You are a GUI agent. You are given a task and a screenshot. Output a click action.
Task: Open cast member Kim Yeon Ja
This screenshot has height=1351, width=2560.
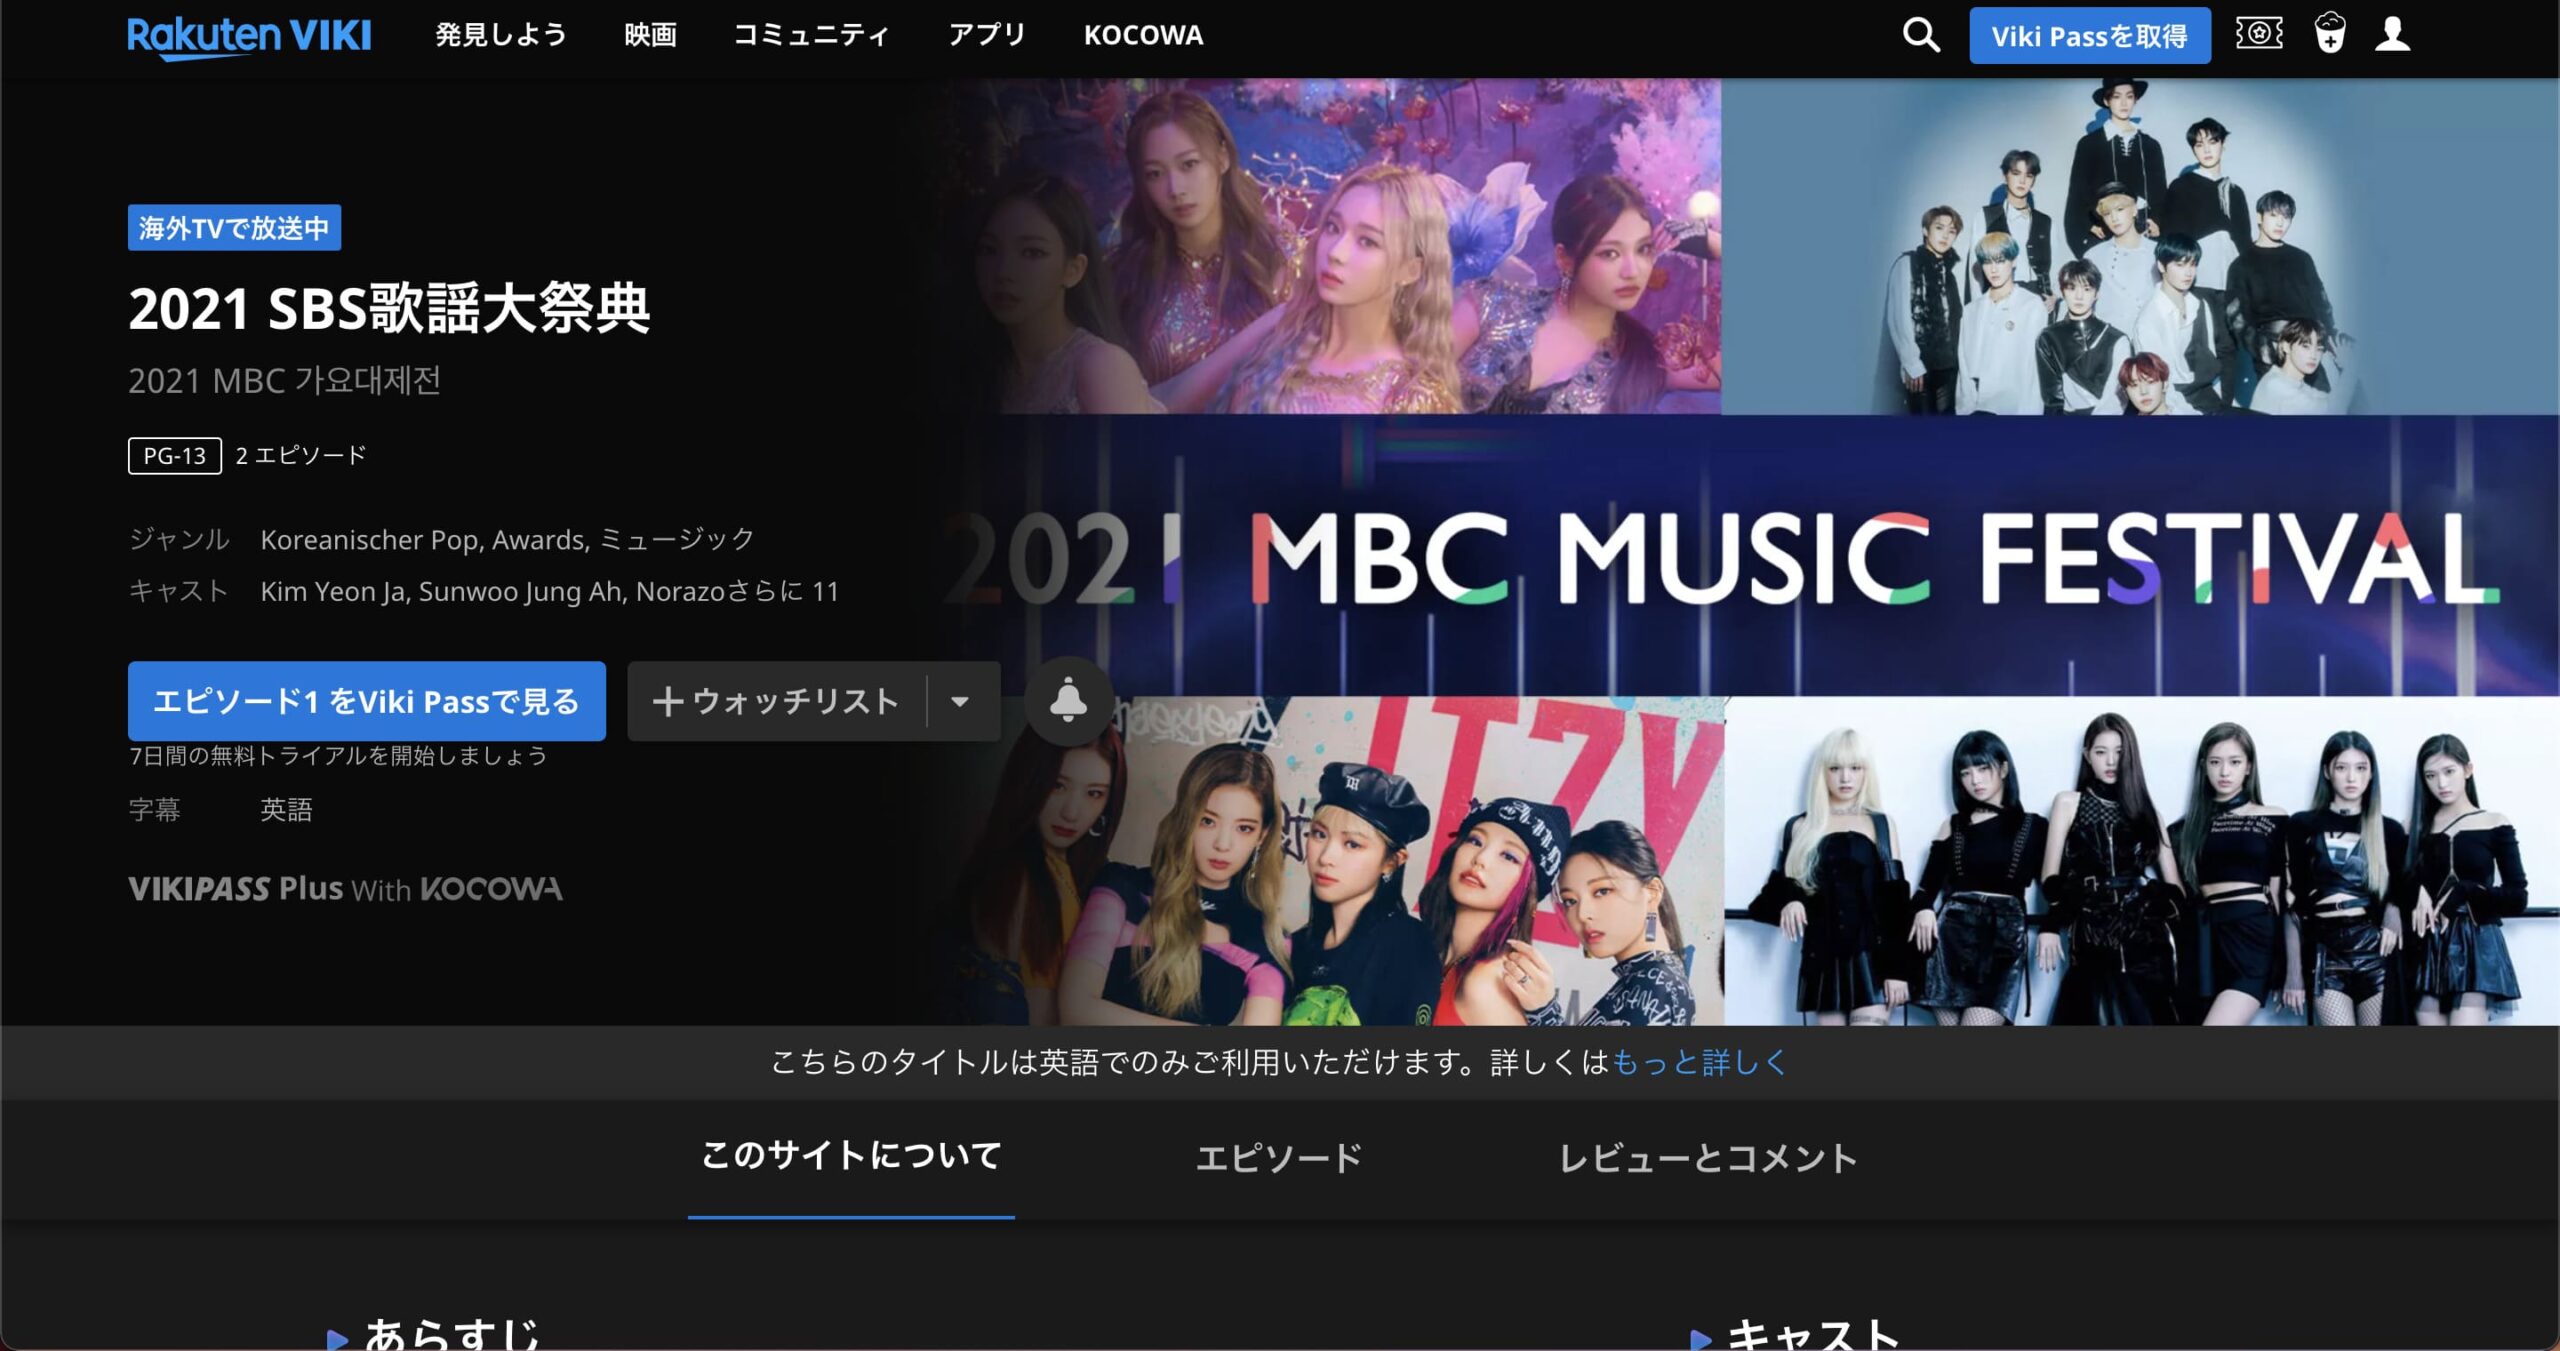click(333, 592)
